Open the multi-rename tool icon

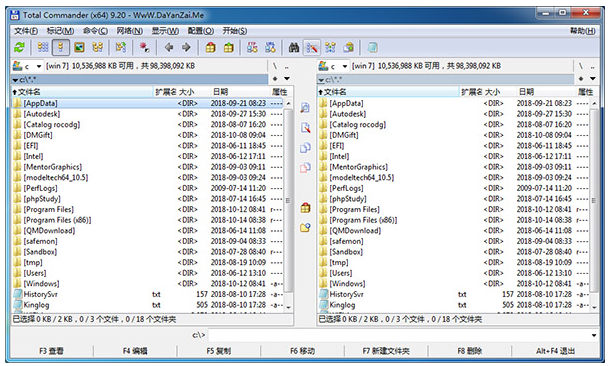click(x=312, y=48)
